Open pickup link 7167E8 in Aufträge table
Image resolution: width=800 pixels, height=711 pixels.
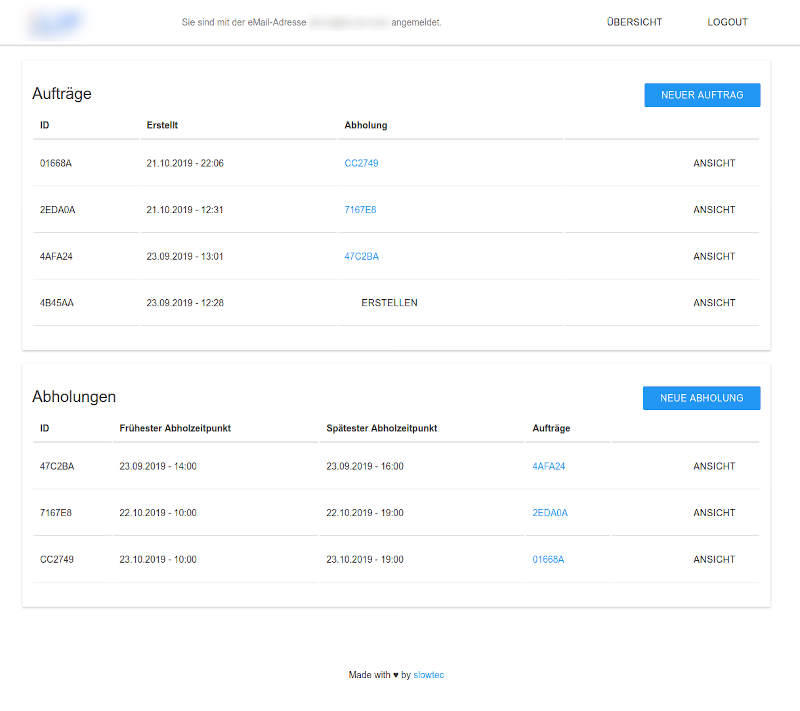tap(360, 210)
